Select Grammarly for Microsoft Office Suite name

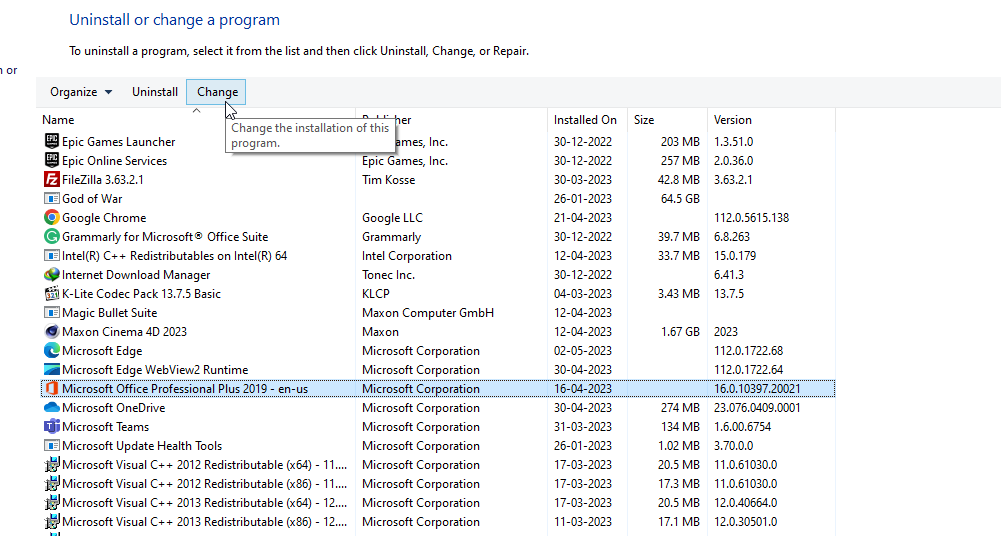[x=165, y=237]
